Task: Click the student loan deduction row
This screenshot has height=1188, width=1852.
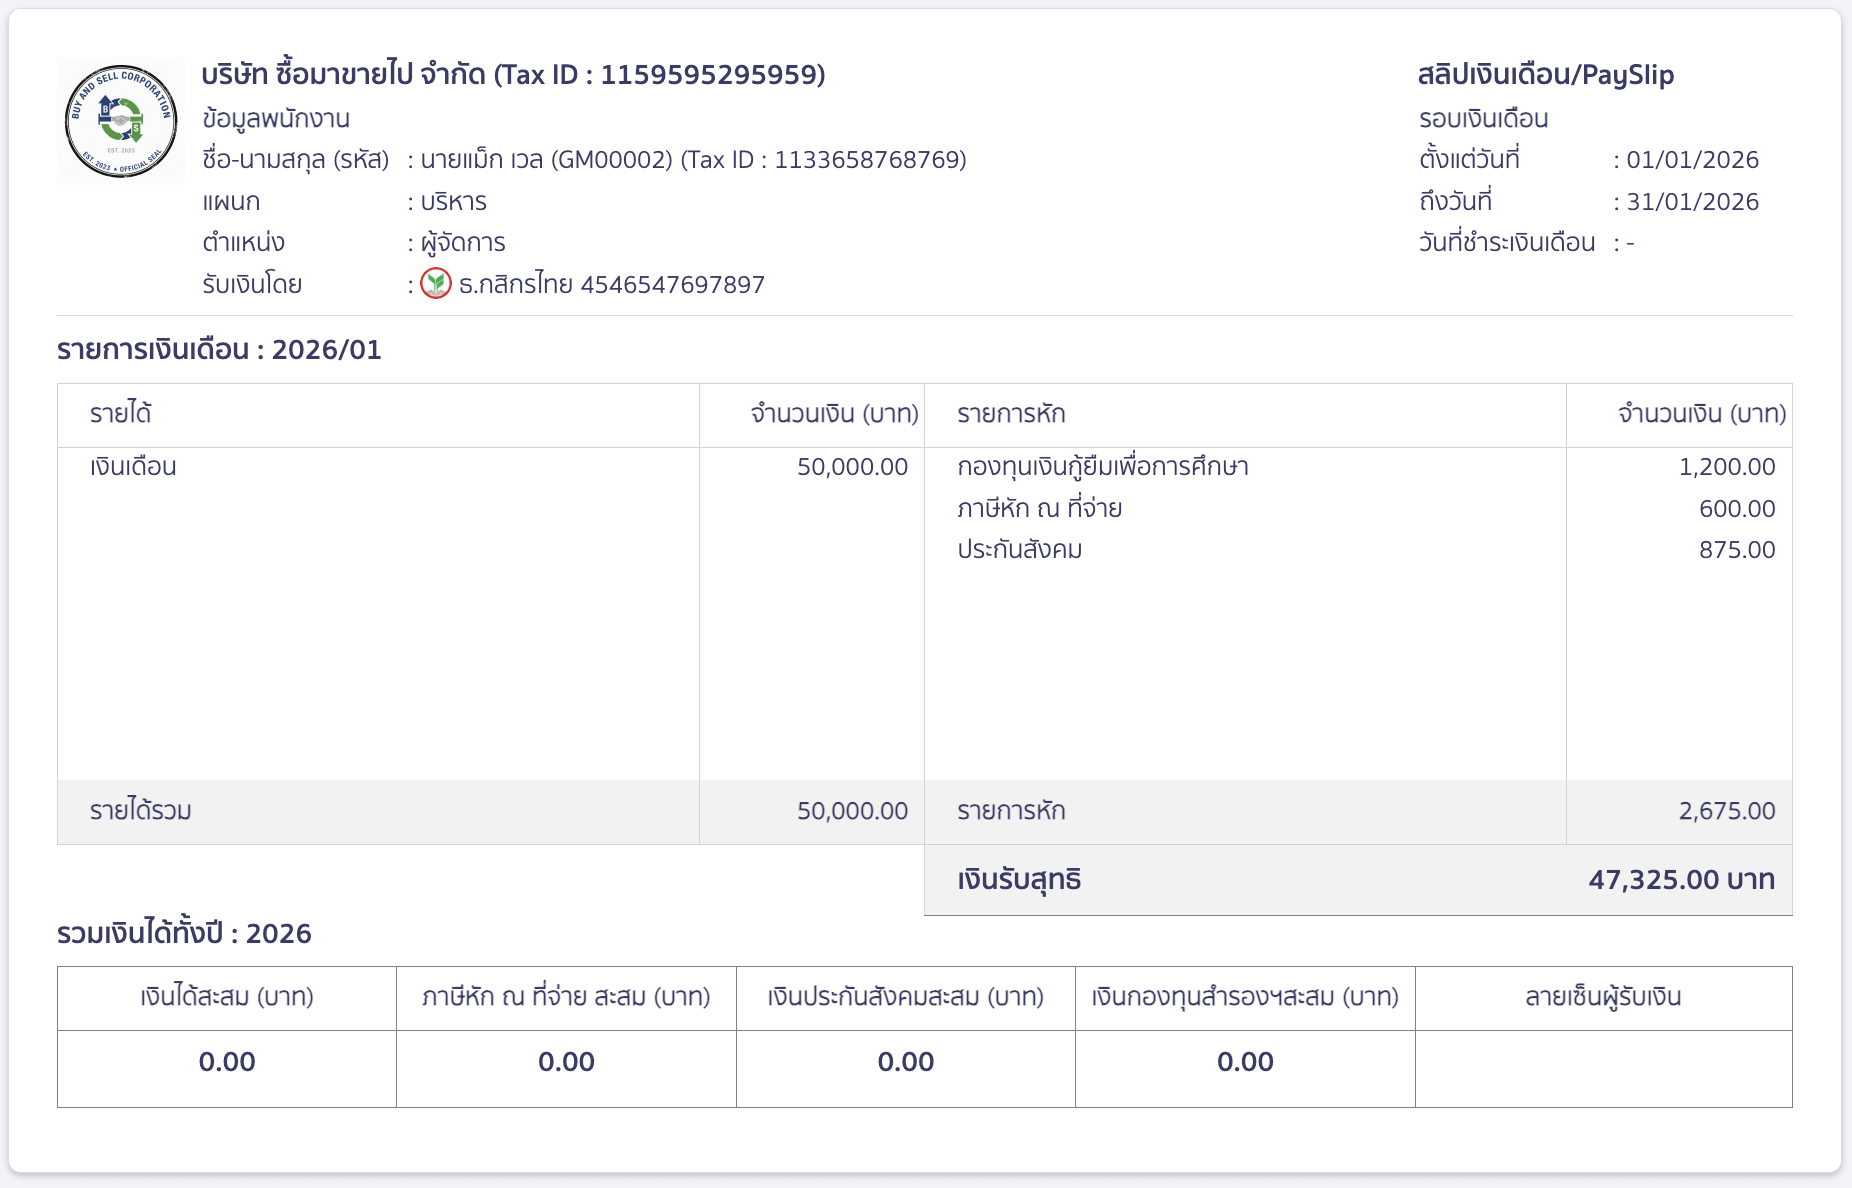Action: [1102, 466]
